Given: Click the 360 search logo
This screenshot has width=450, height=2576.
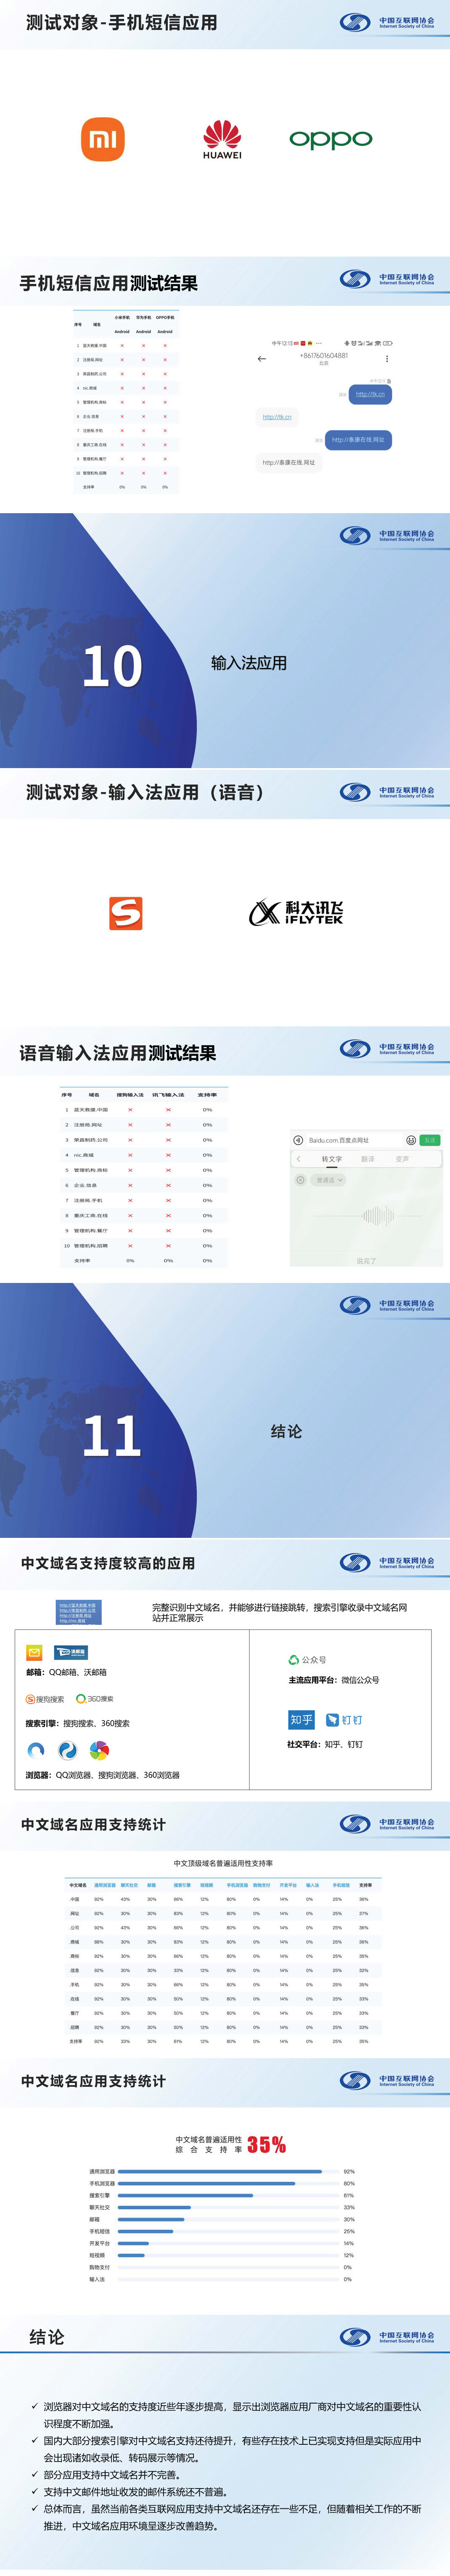Looking at the screenshot, I should [x=95, y=1698].
